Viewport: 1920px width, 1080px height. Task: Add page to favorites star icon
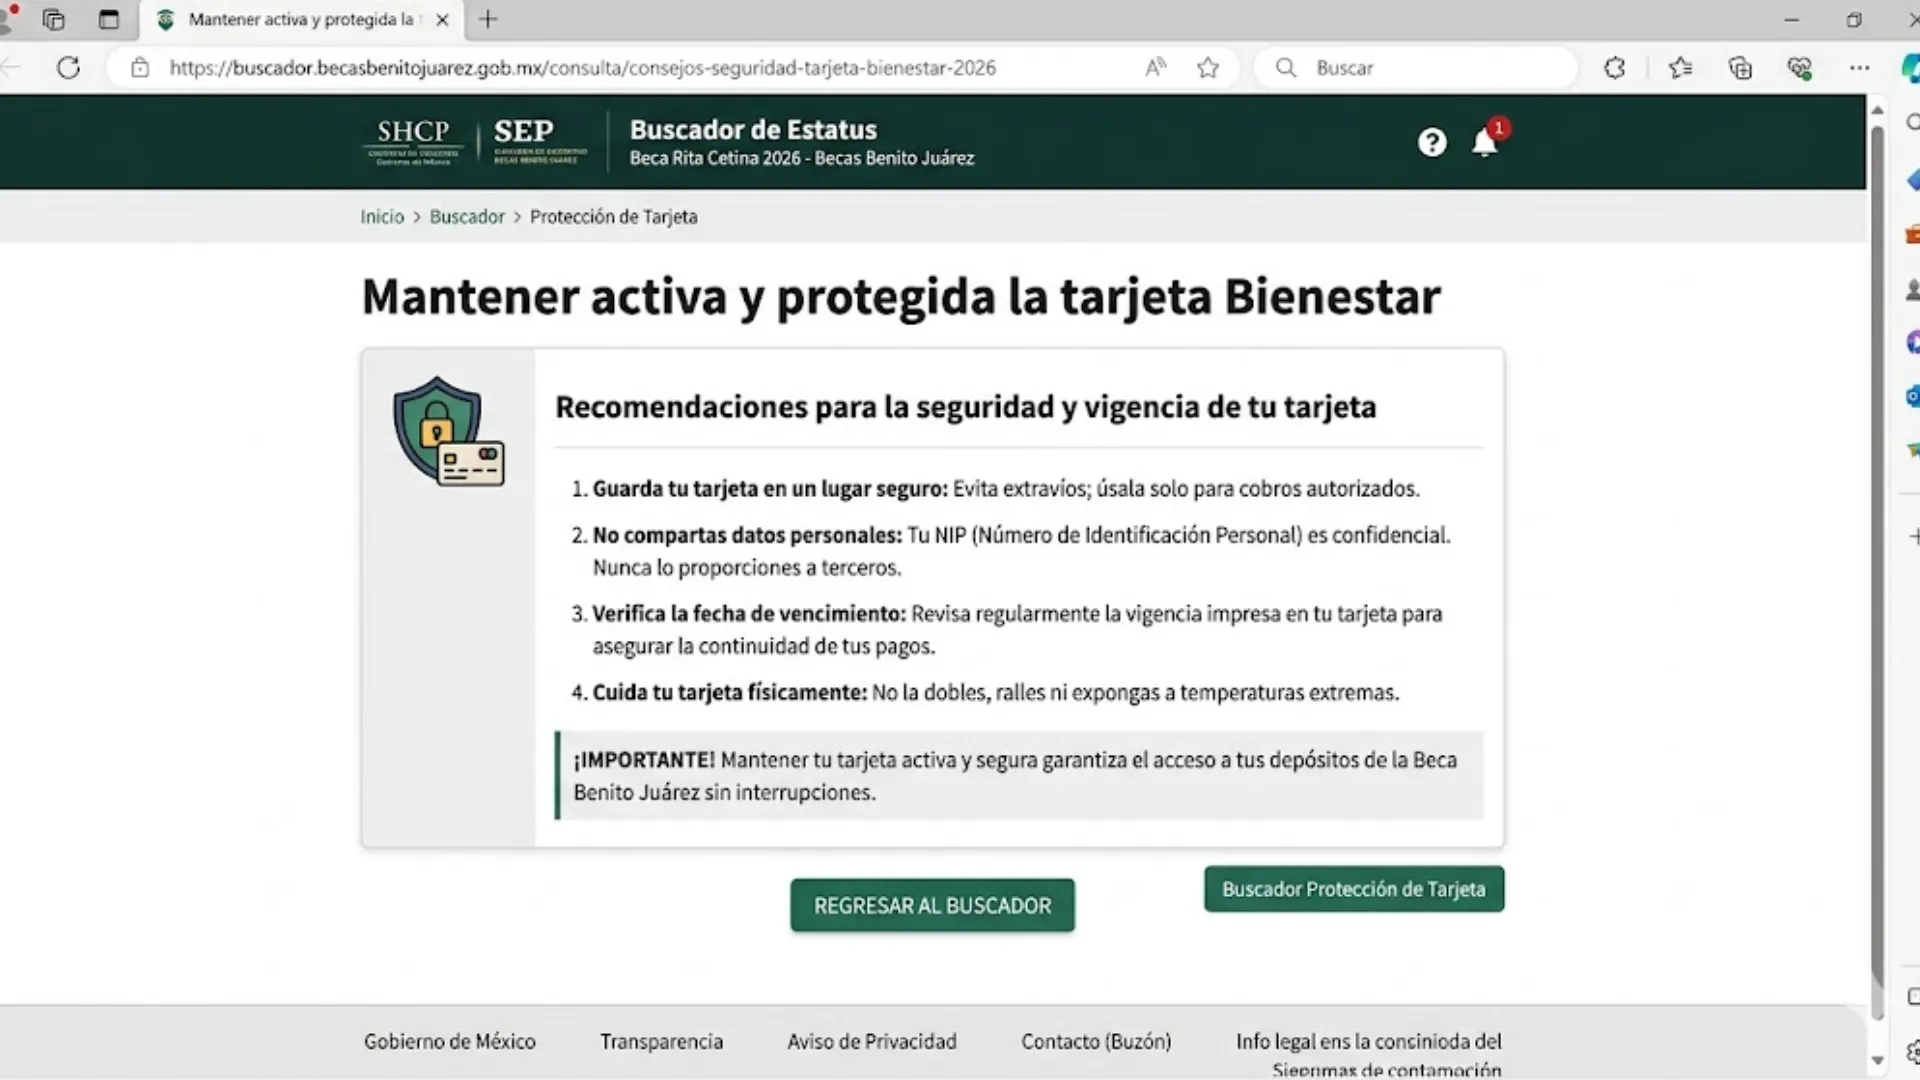point(1208,68)
